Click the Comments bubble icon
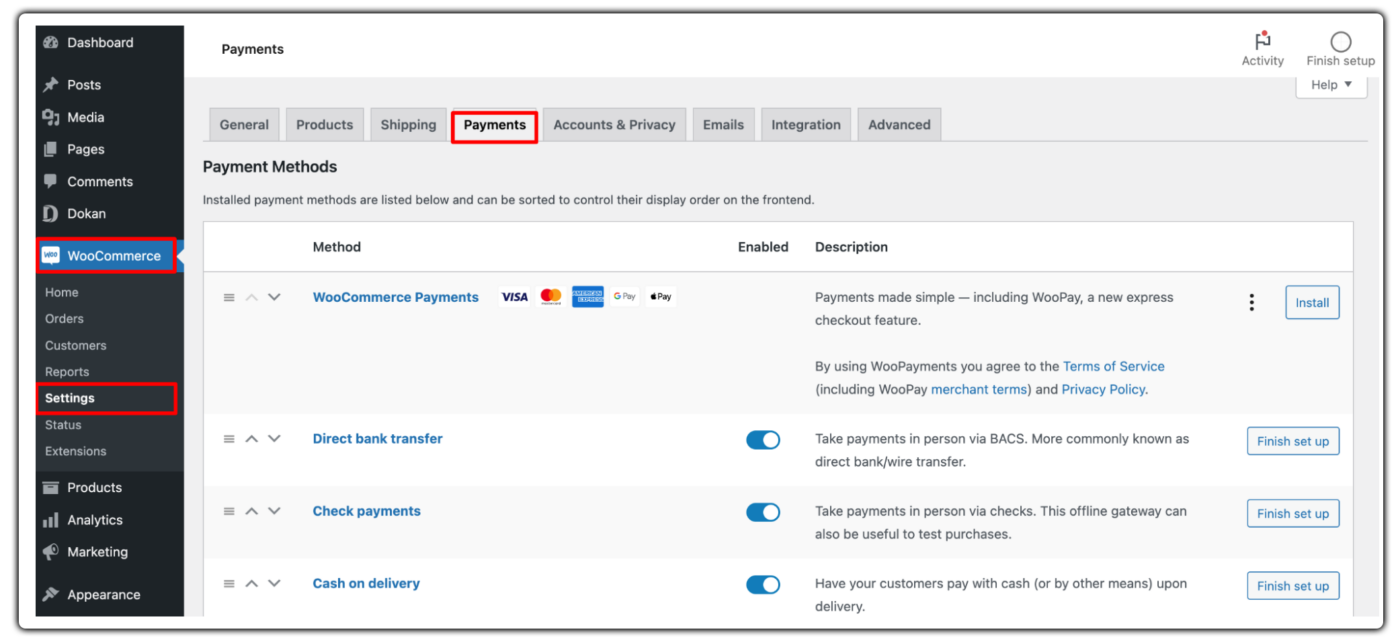Viewport: 1400px width, 640px height. pos(51,181)
